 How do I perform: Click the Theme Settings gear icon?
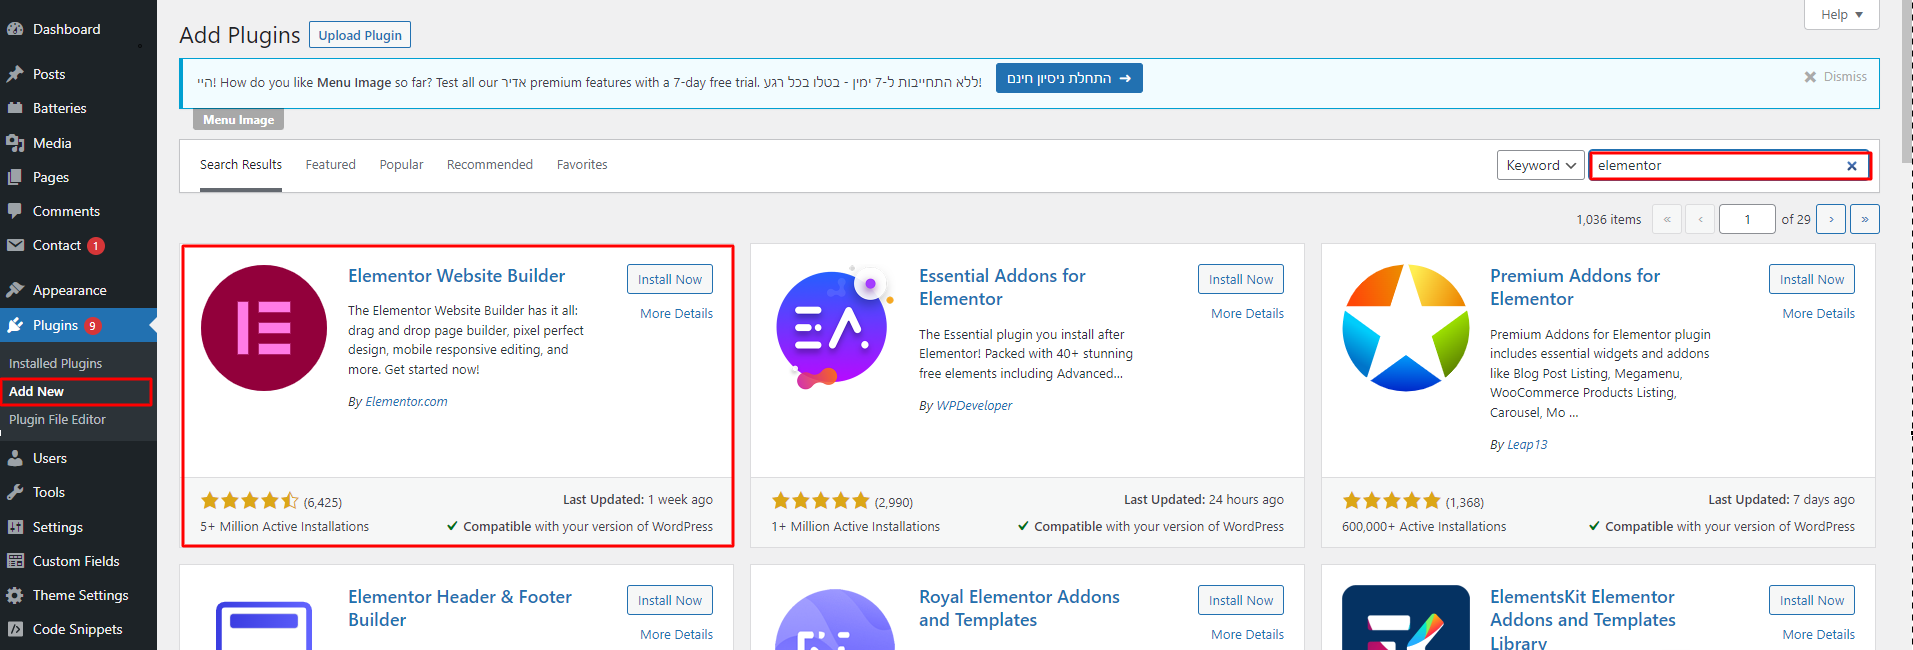[15, 595]
